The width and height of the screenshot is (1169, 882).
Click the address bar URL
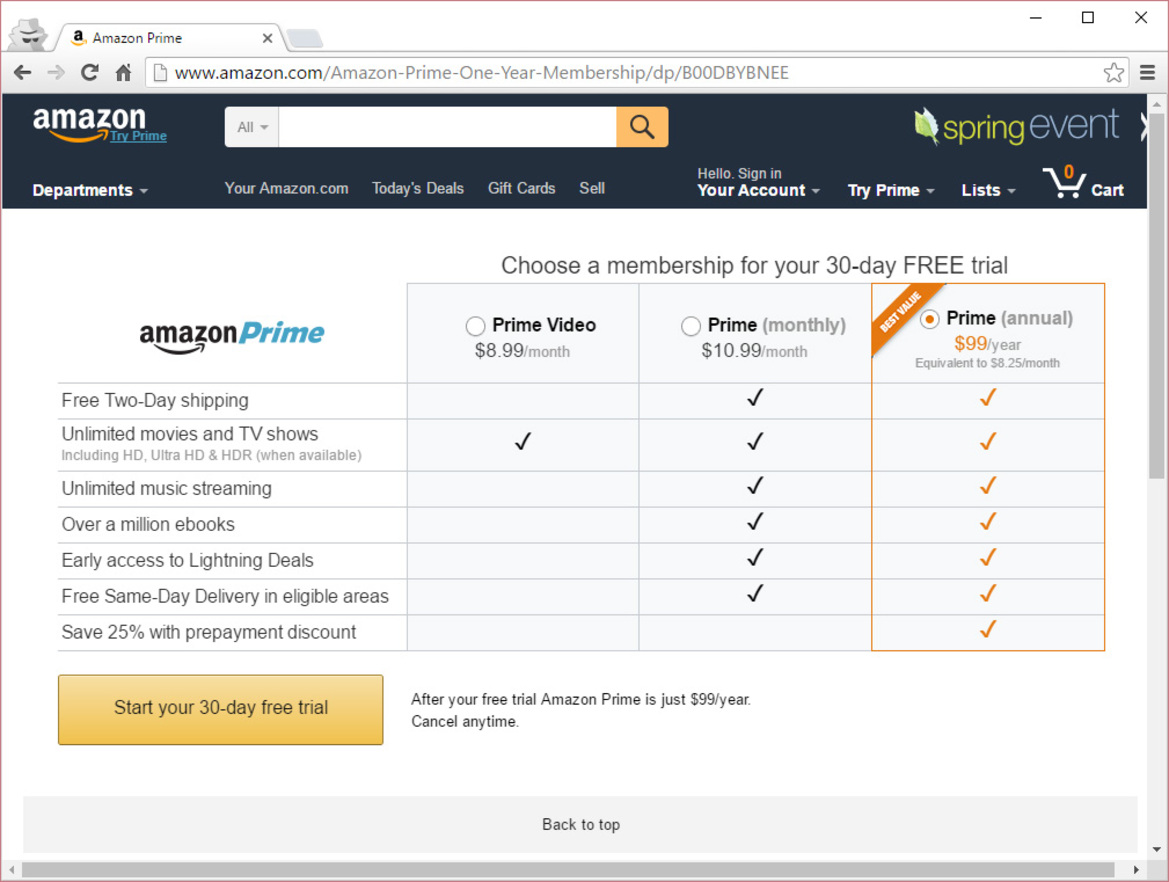482,72
